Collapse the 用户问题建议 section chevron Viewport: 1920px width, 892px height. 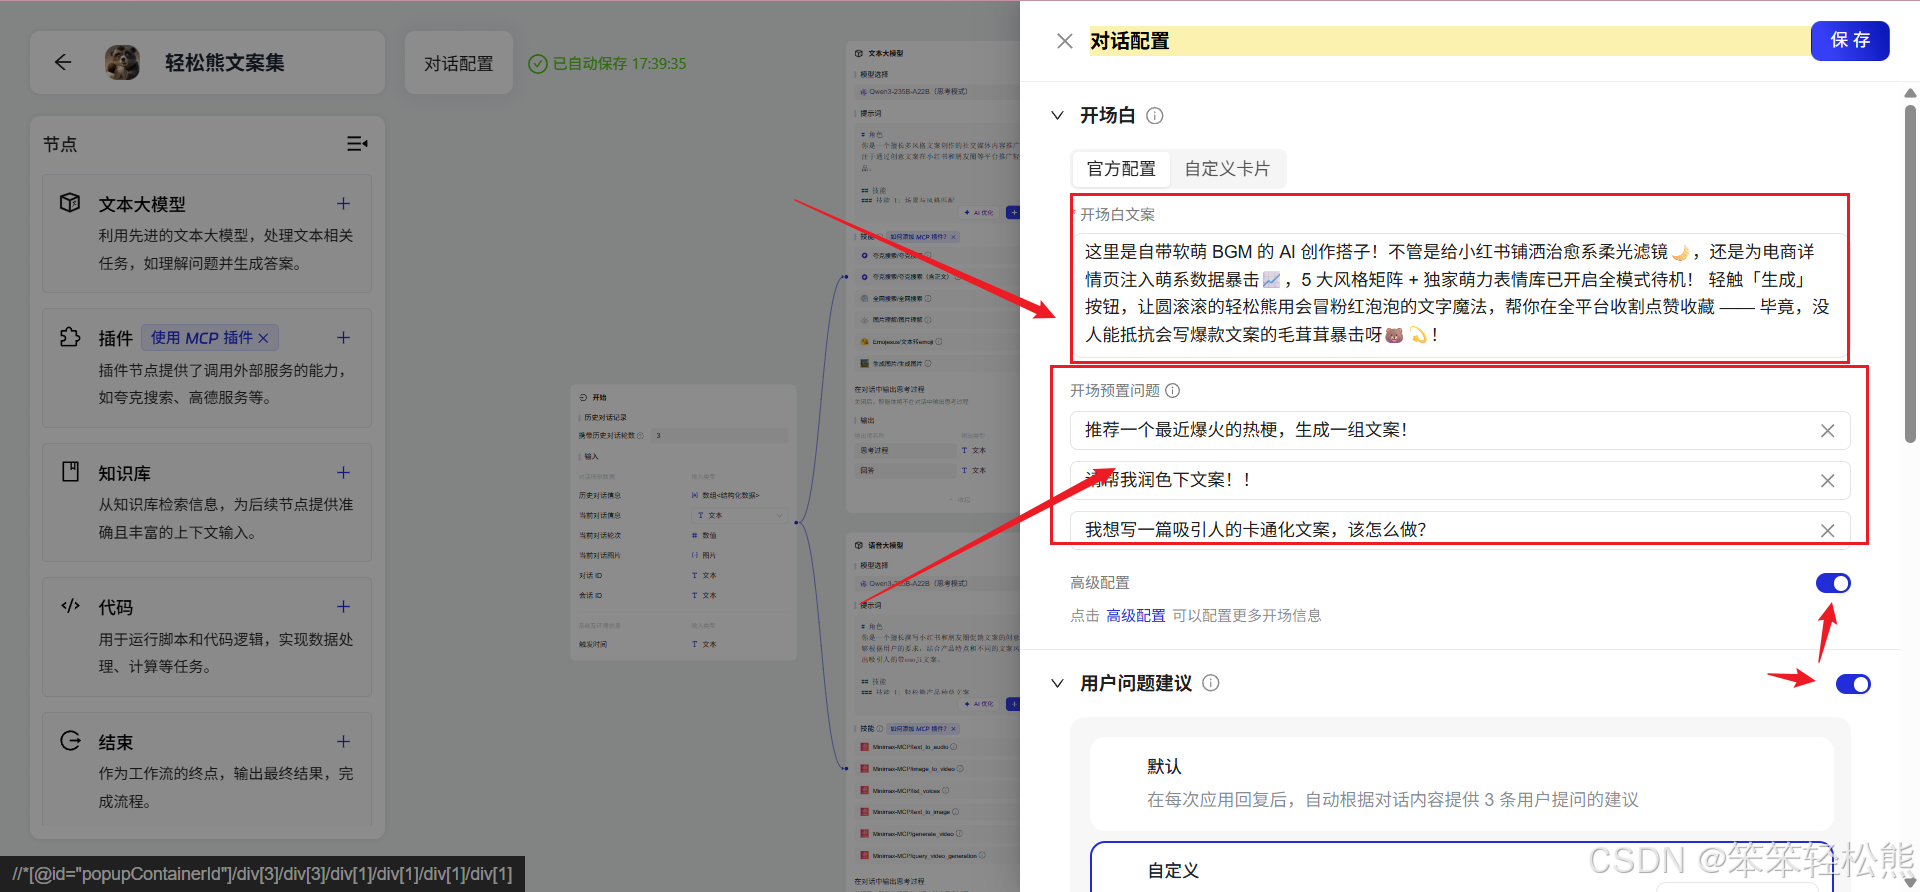tap(1057, 683)
